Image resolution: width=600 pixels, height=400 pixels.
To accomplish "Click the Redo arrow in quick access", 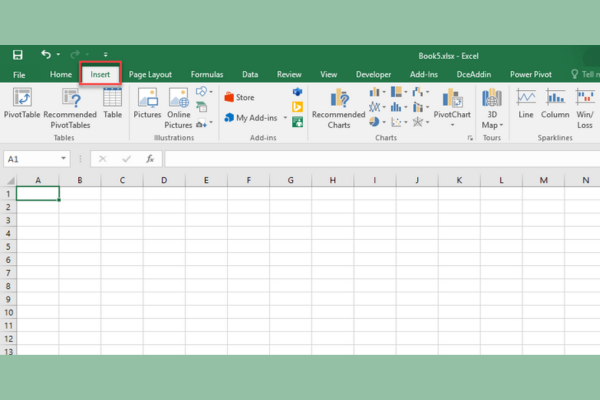I will click(x=75, y=54).
